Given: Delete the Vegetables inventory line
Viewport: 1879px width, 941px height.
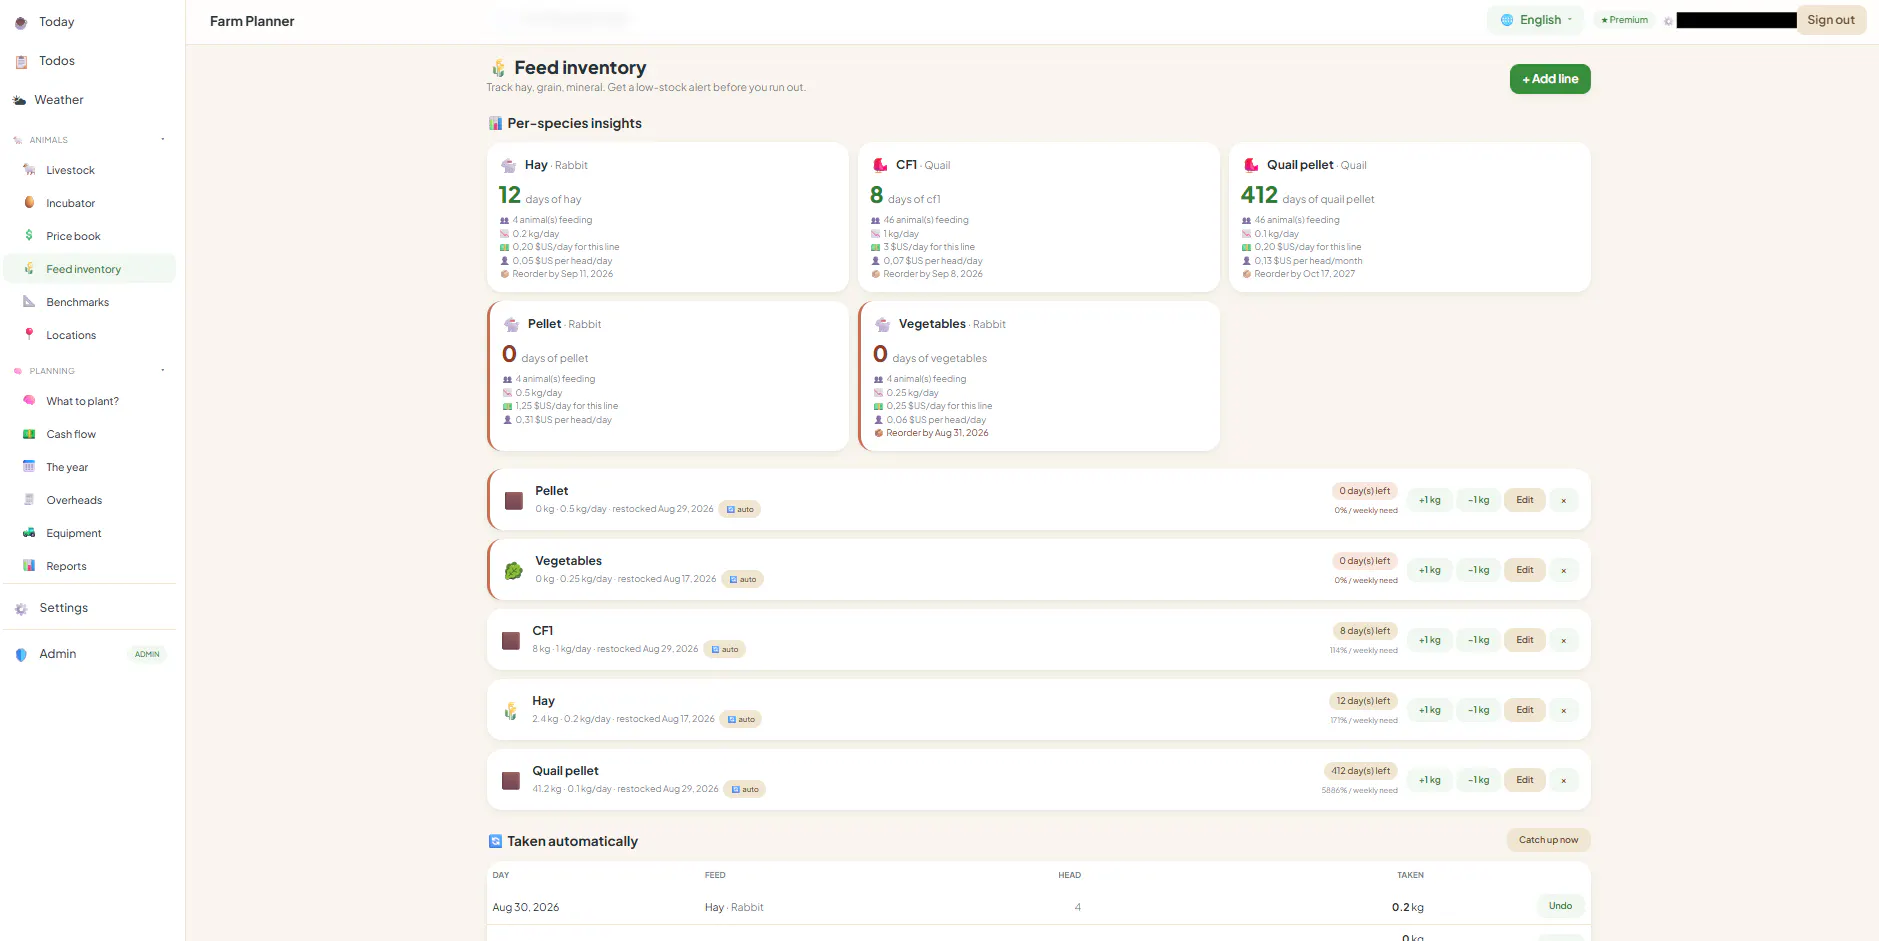Looking at the screenshot, I should click(1563, 570).
